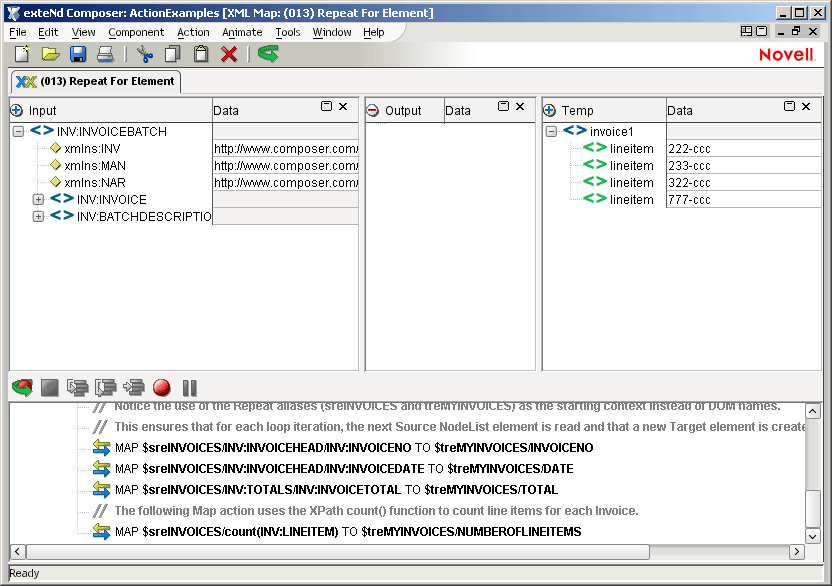Restore down the inner document window
Screen dimensions: 832x586
click(796, 31)
